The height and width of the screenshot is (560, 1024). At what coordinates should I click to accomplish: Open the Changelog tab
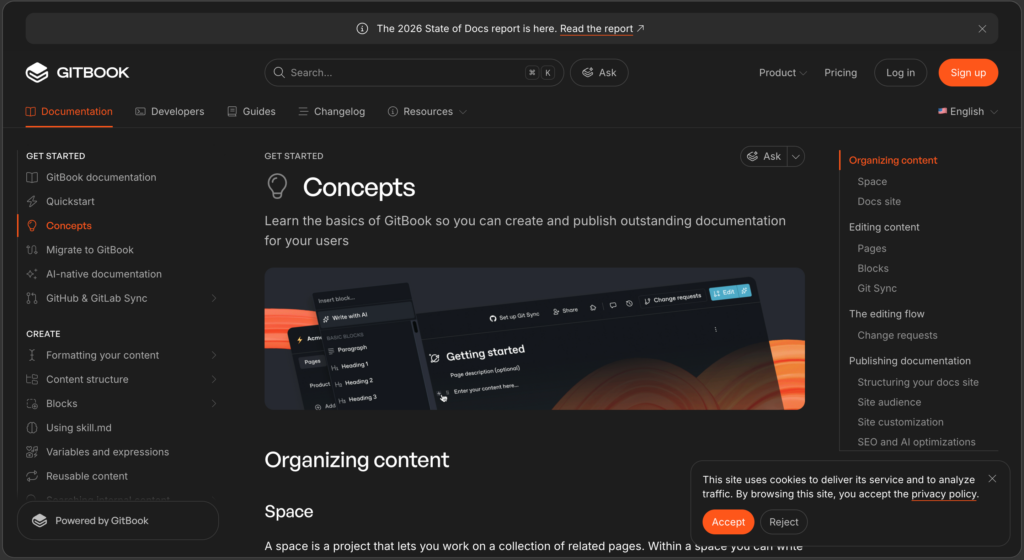(x=332, y=112)
